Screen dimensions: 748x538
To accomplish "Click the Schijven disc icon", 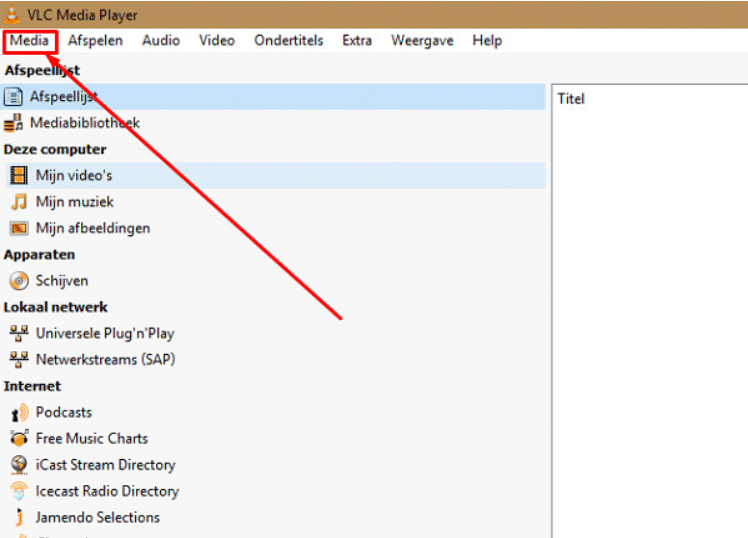I will (18, 281).
